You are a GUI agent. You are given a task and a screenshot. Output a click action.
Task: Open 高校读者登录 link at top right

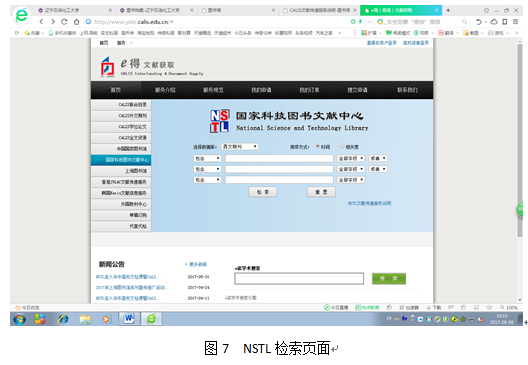[x=416, y=43]
